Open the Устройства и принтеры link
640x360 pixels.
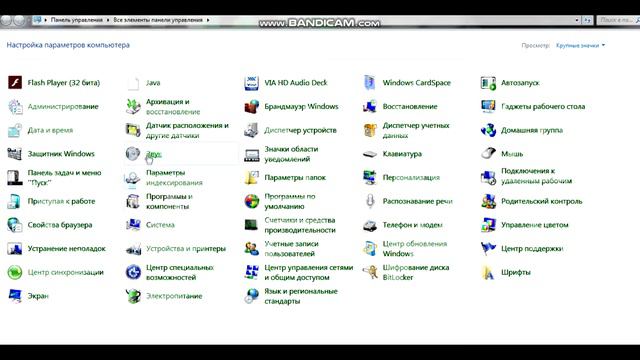[x=186, y=249]
